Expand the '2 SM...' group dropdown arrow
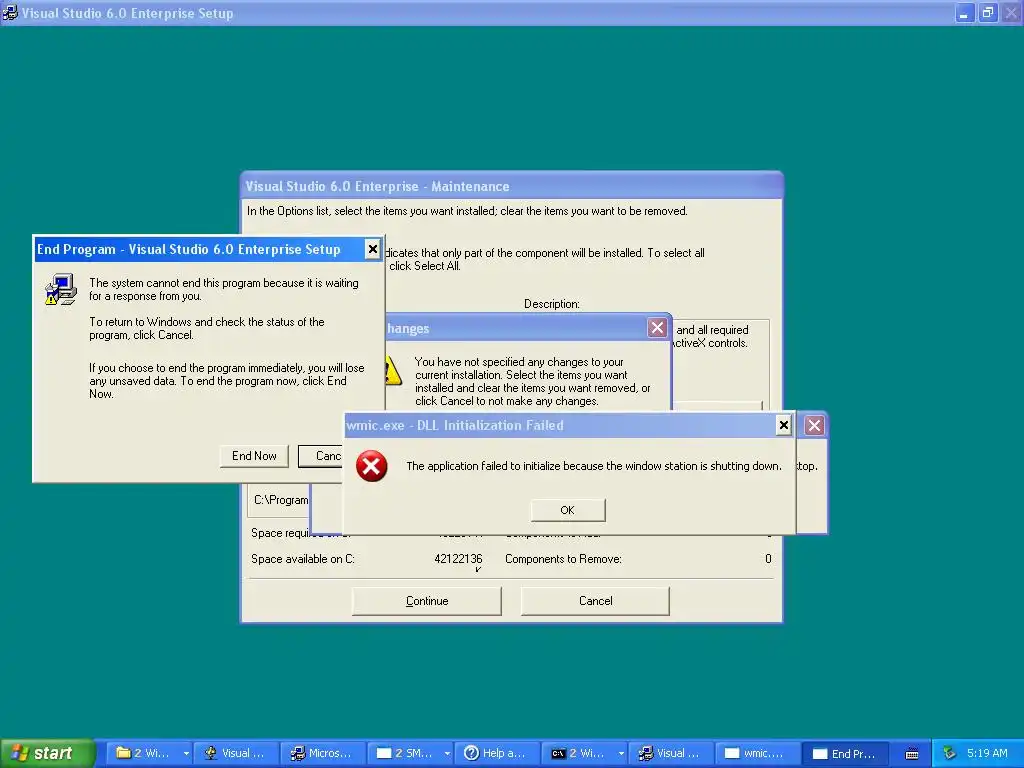Image resolution: width=1024 pixels, height=768 pixels. pos(447,753)
